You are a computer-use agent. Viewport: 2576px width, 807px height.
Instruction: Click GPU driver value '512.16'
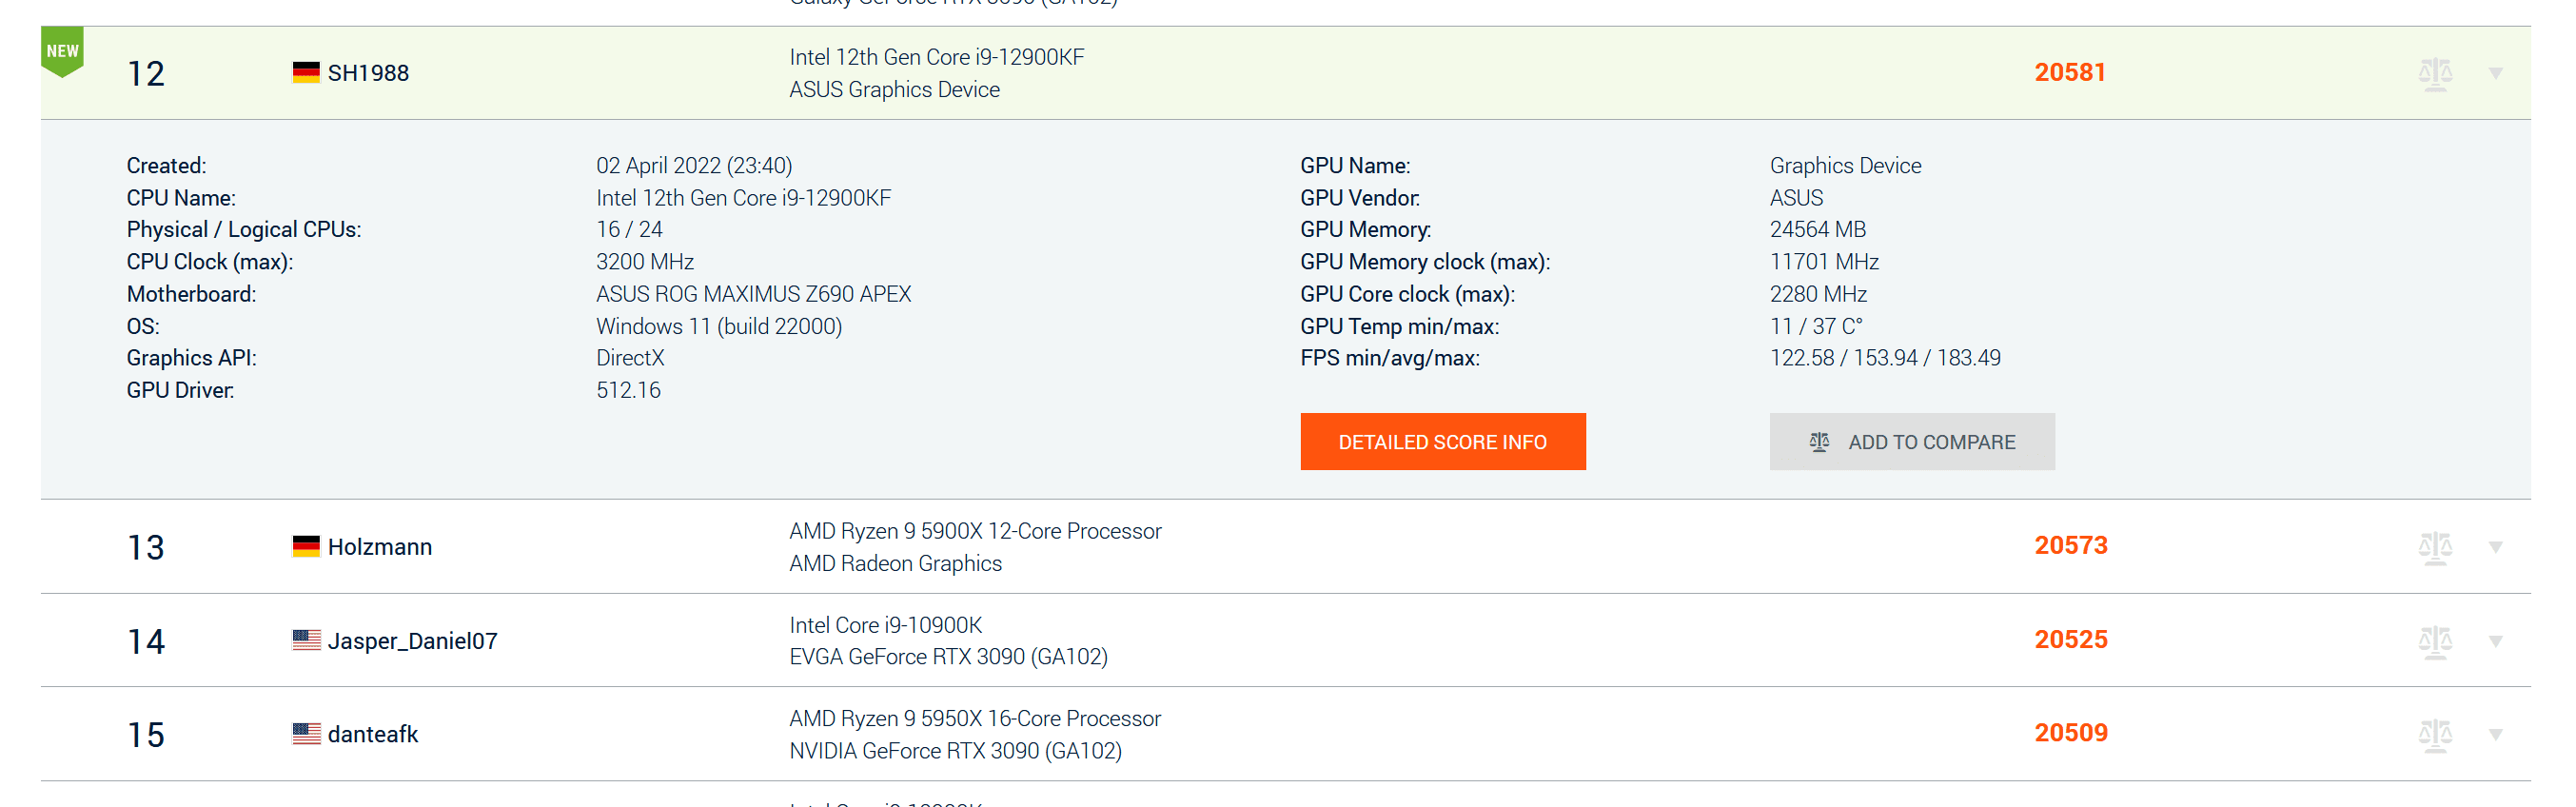click(x=628, y=391)
